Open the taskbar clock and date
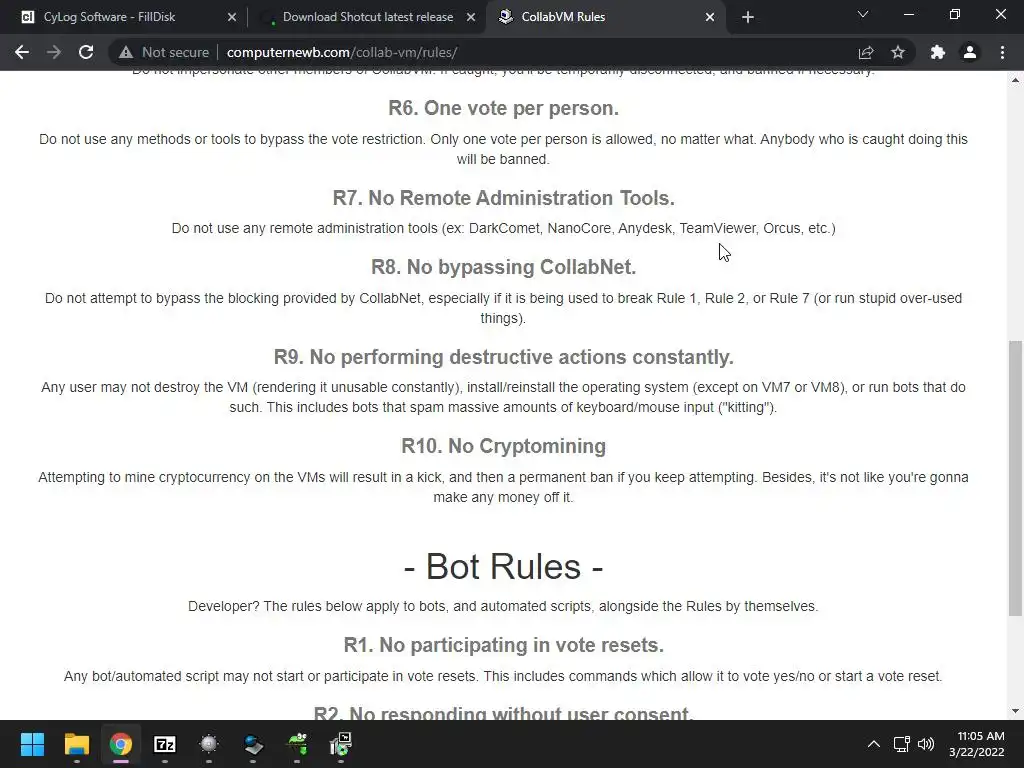Image resolution: width=1024 pixels, height=768 pixels. coord(976,744)
